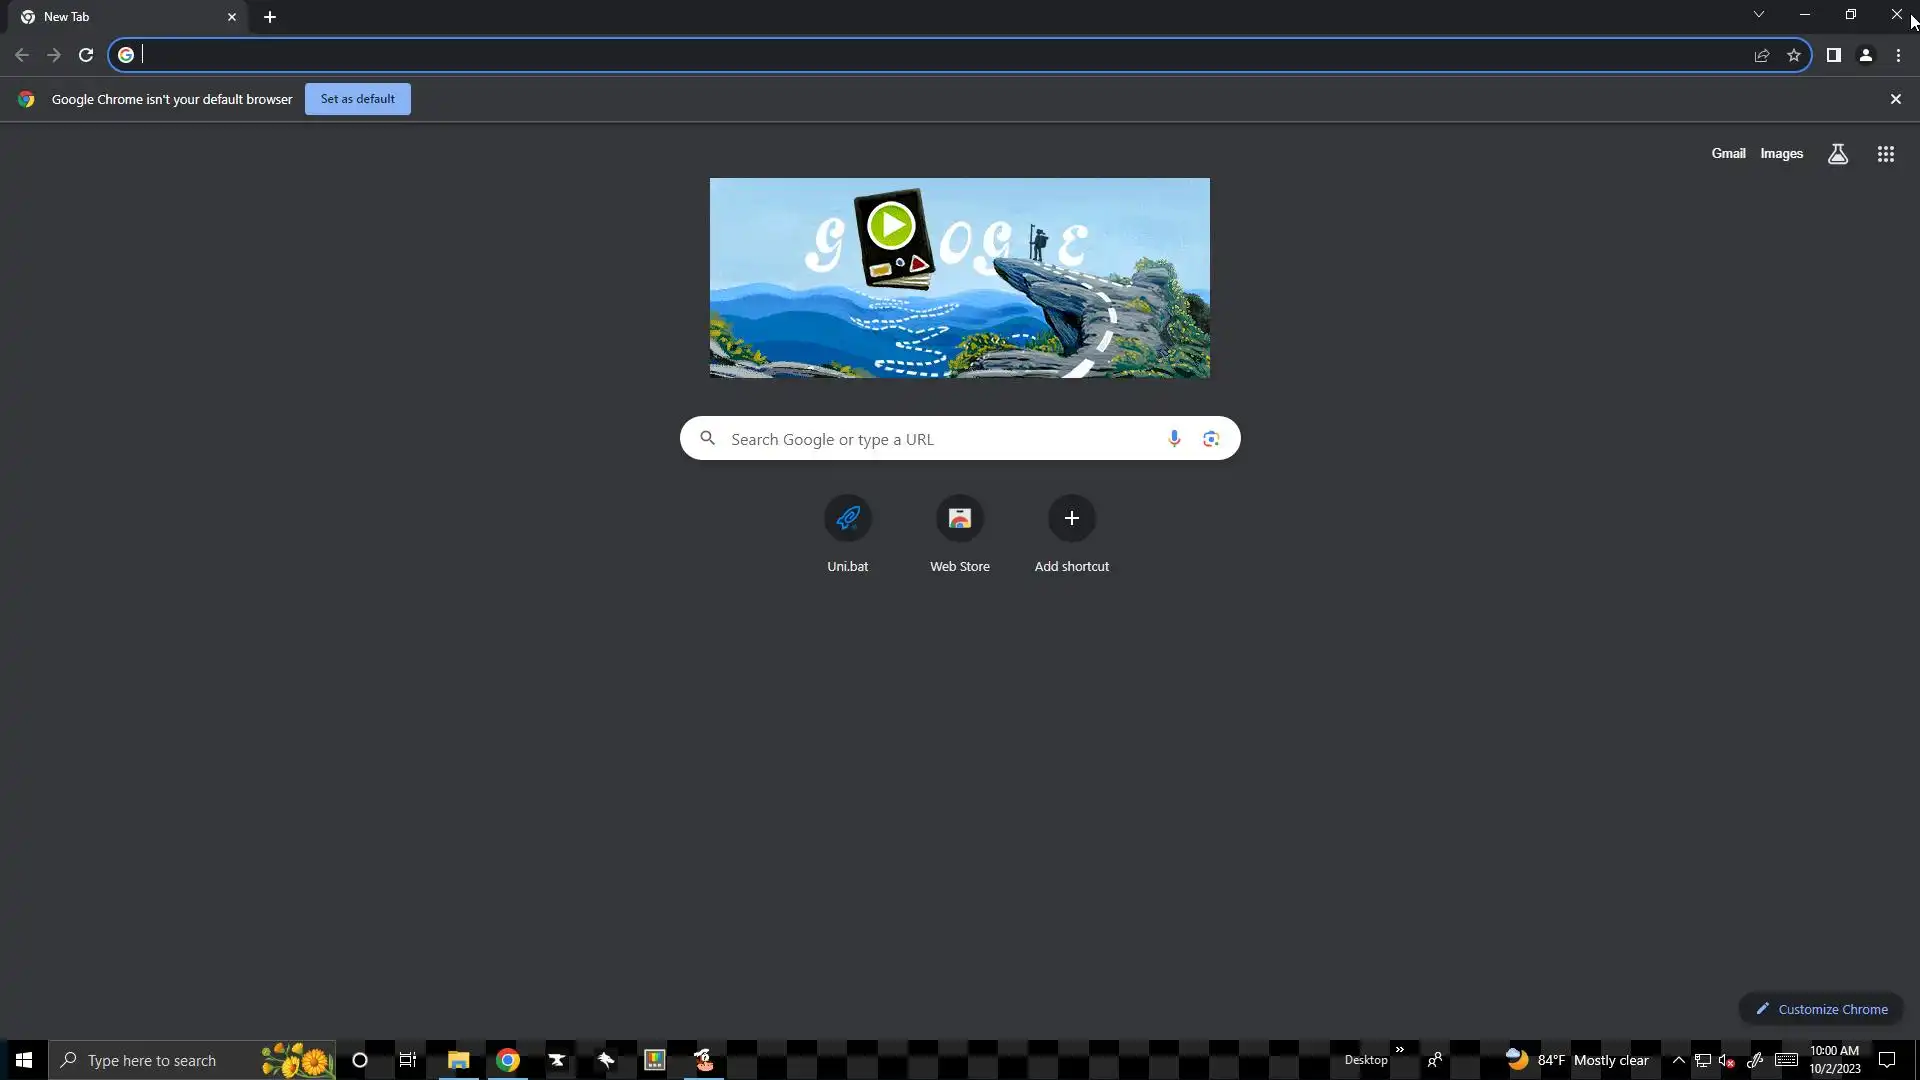Open Search Labs flask icon
This screenshot has width=1920, height=1080.
(x=1837, y=154)
